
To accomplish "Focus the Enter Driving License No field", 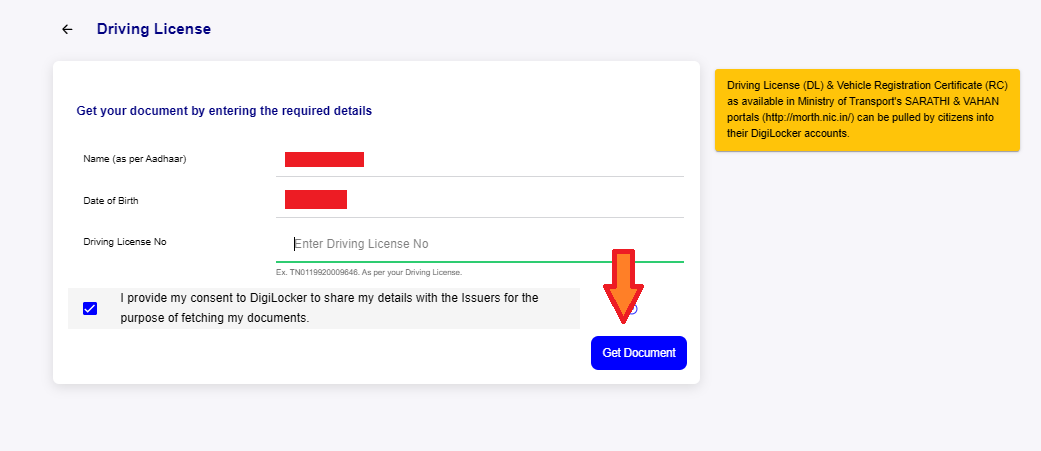I will point(480,244).
